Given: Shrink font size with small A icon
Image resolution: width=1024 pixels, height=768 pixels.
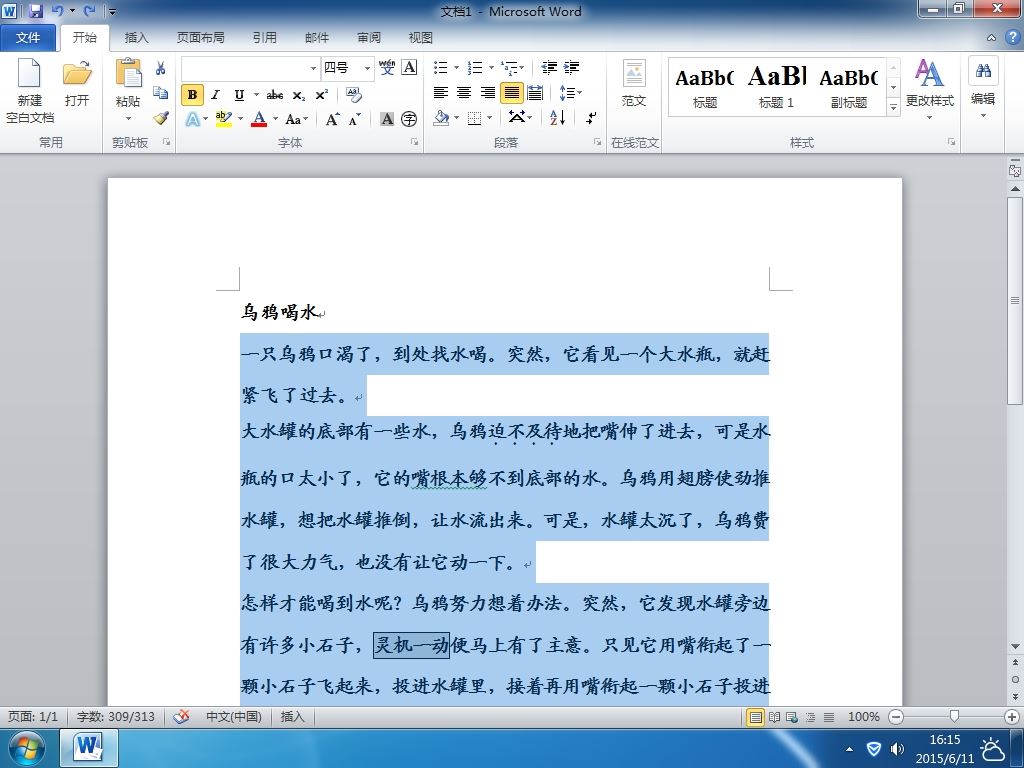Looking at the screenshot, I should click(355, 119).
